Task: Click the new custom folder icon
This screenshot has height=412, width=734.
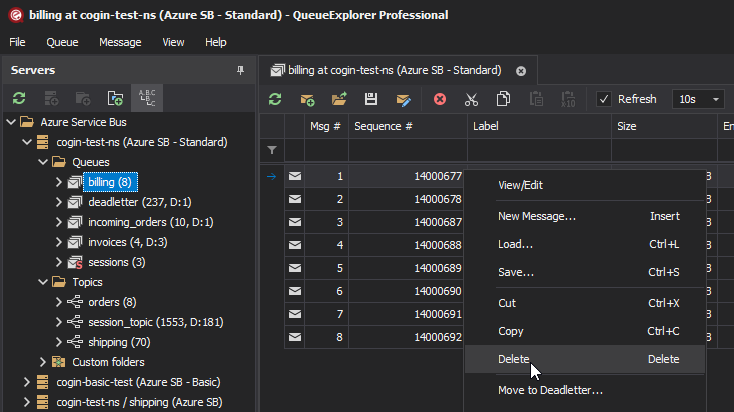Action: click(115, 98)
